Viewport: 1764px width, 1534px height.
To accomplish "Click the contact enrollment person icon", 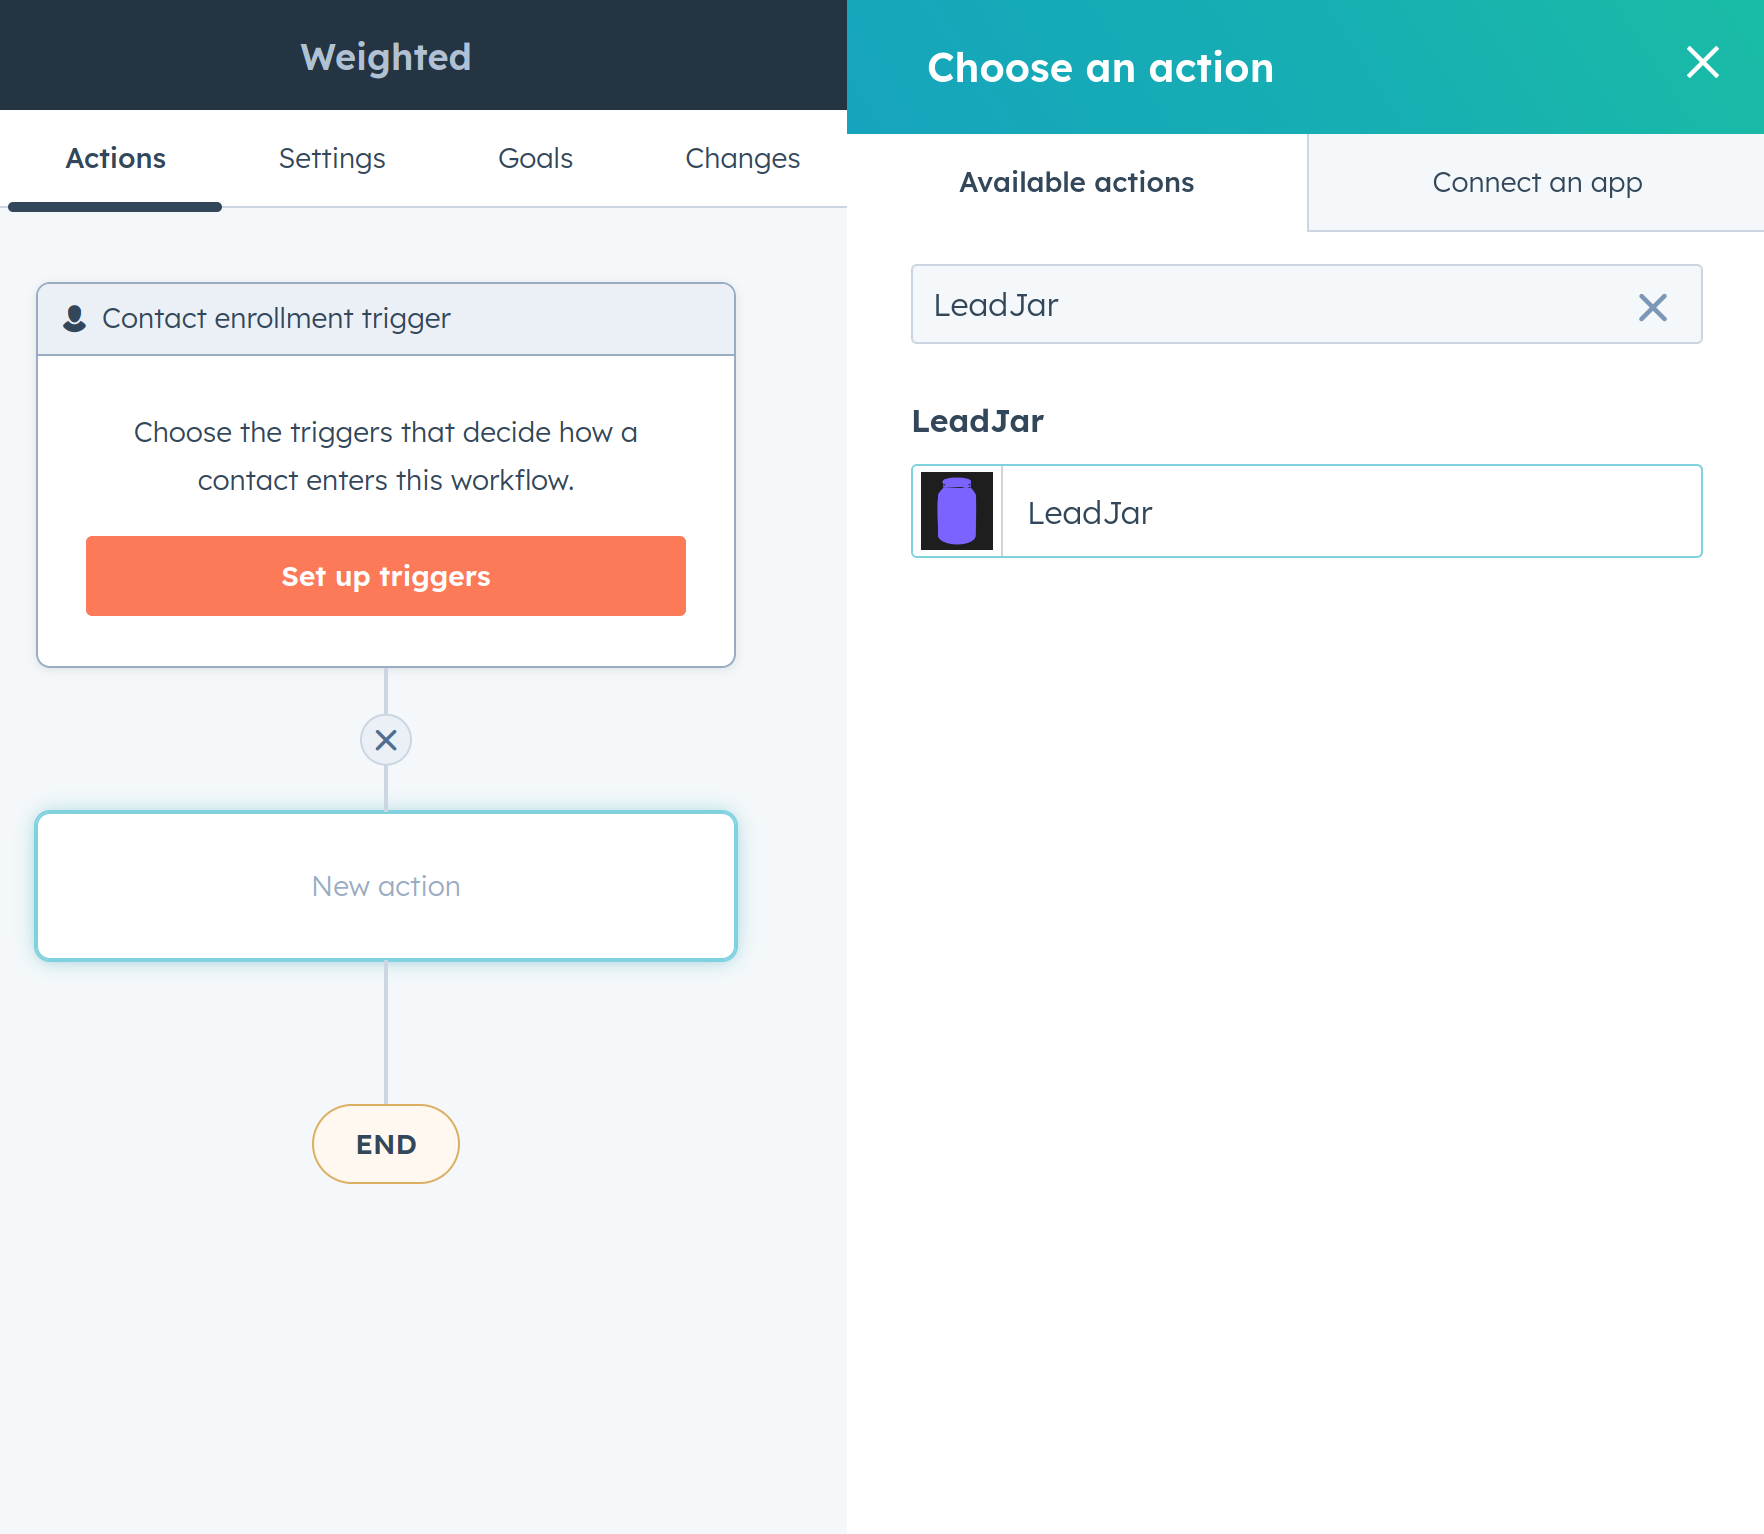I will point(74,317).
